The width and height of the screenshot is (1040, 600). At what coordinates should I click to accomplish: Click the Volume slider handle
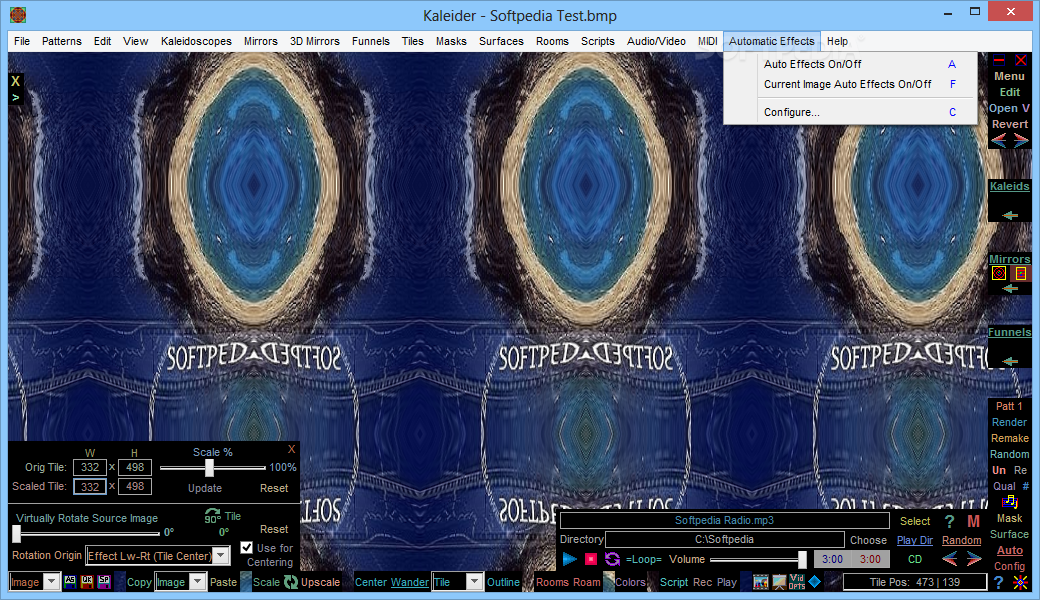tap(802, 560)
